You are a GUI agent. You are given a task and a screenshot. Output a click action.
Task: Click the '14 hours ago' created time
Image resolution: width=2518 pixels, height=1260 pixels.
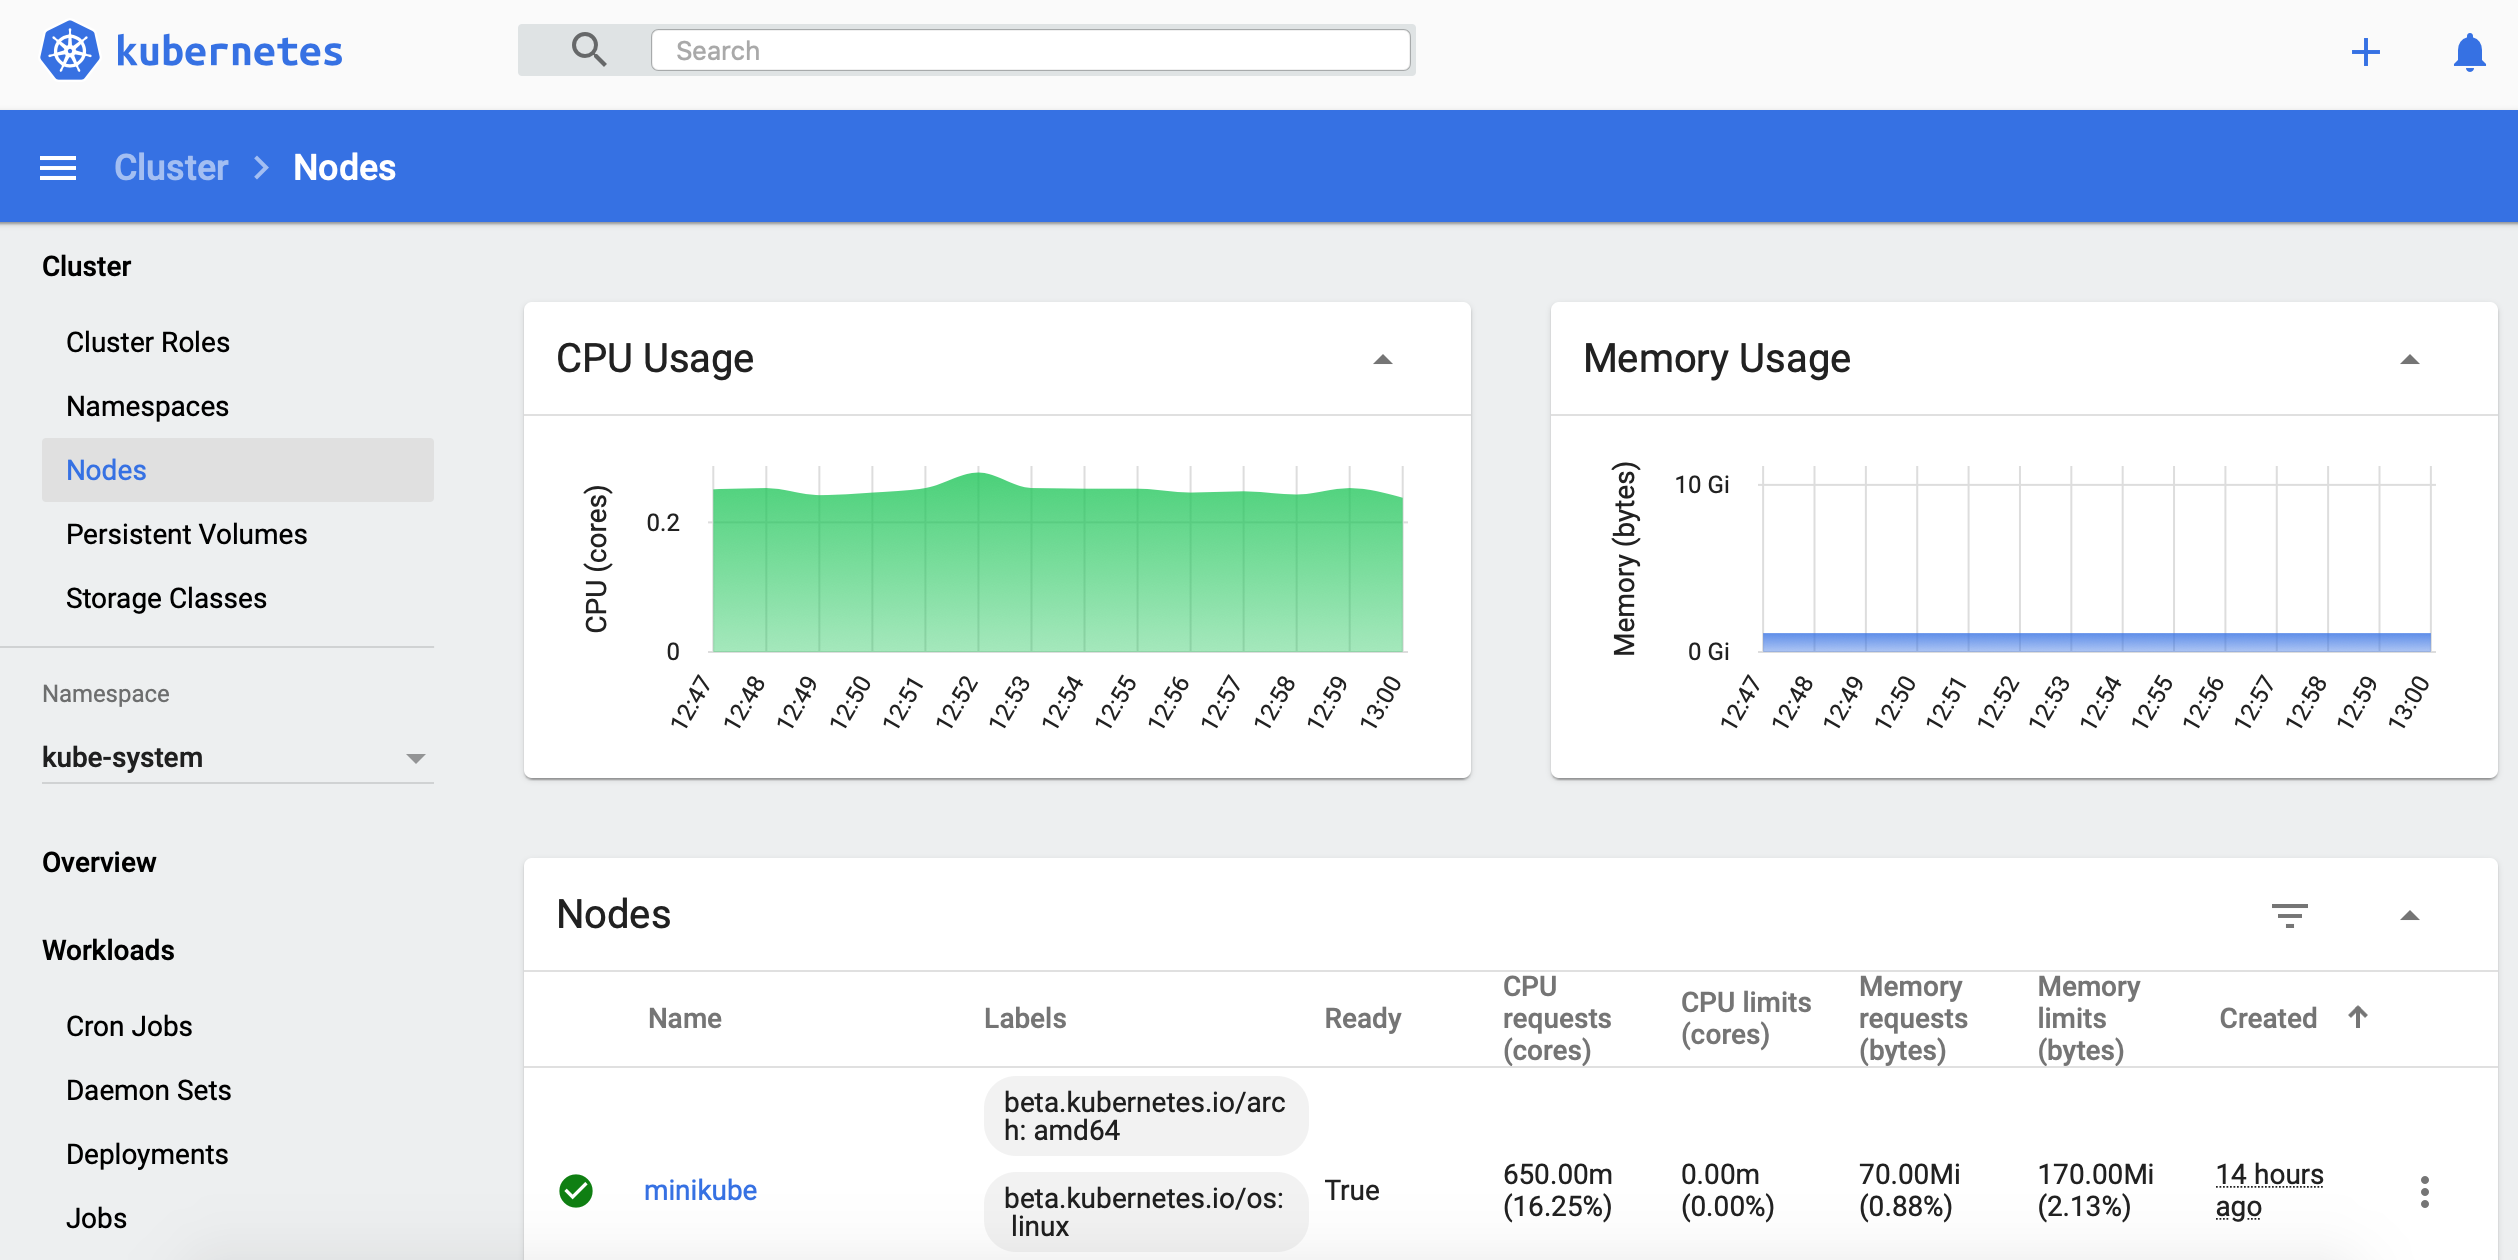2269,1190
